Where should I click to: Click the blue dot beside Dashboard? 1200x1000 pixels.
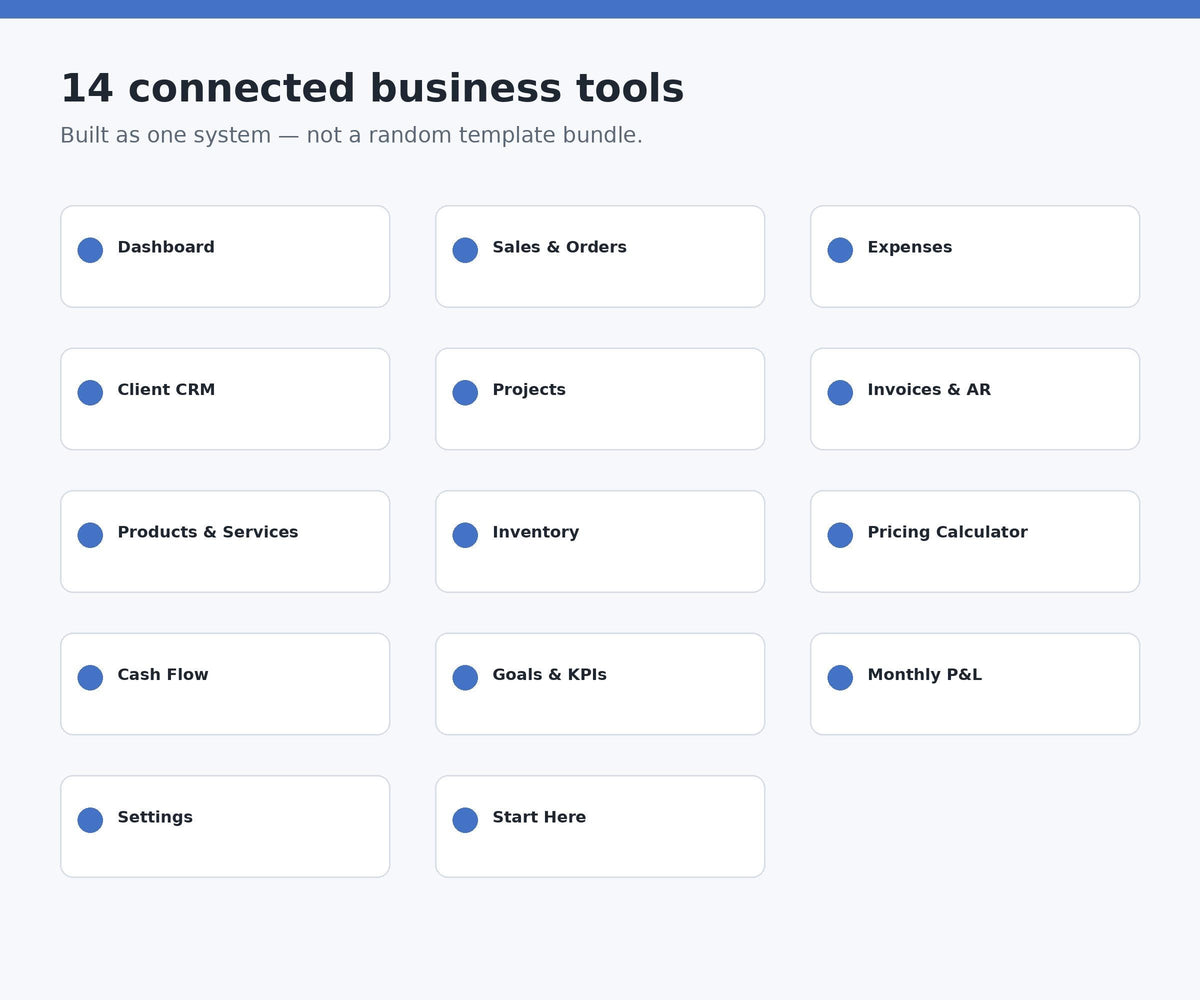coord(90,250)
